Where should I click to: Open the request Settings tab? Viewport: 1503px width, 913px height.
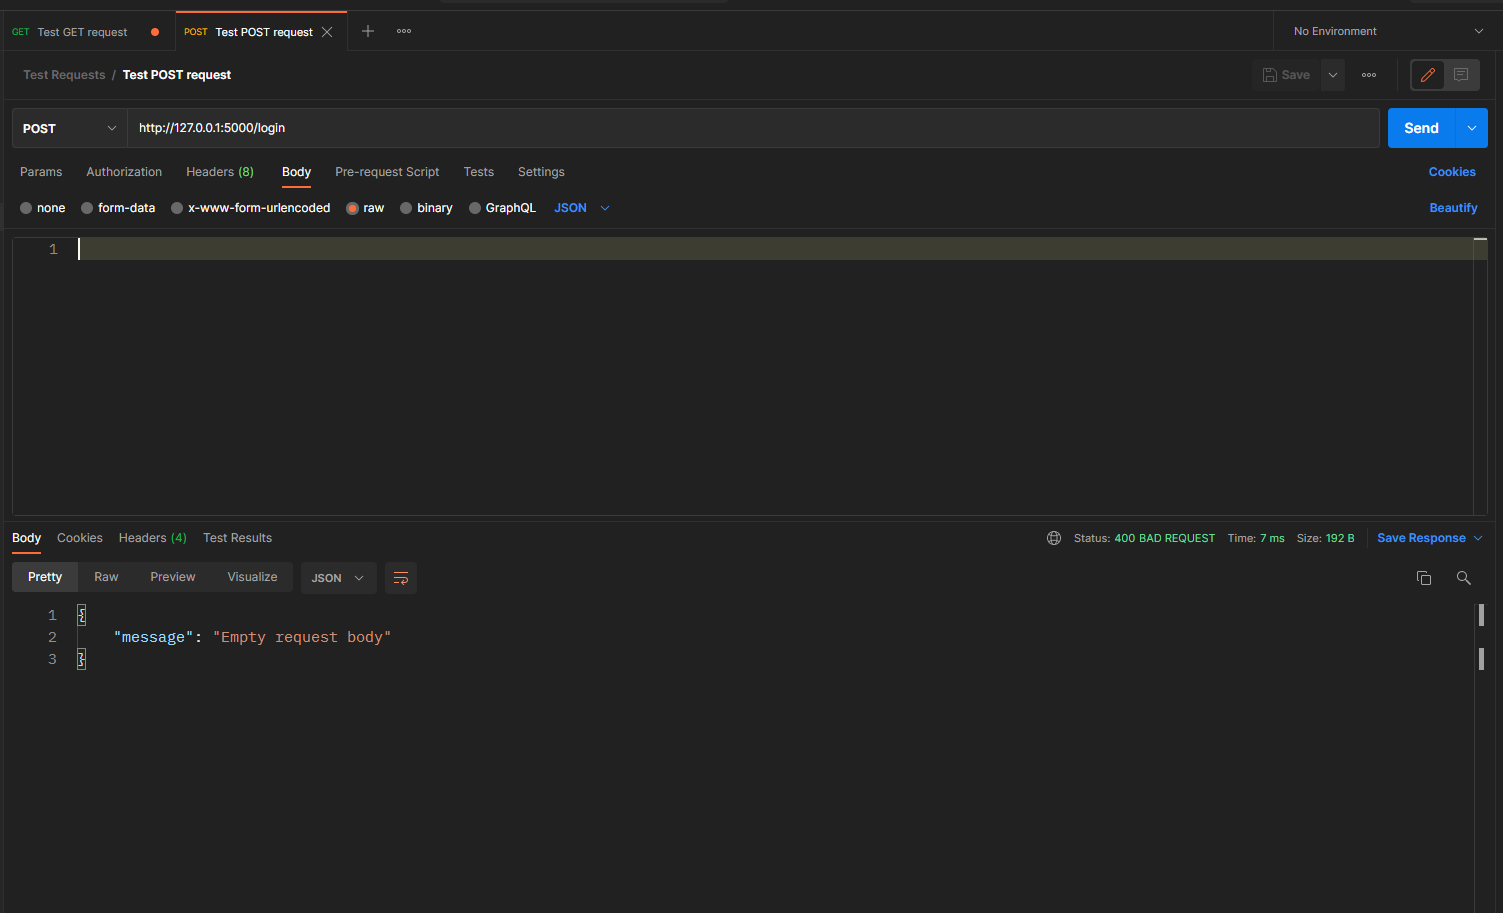pos(541,172)
